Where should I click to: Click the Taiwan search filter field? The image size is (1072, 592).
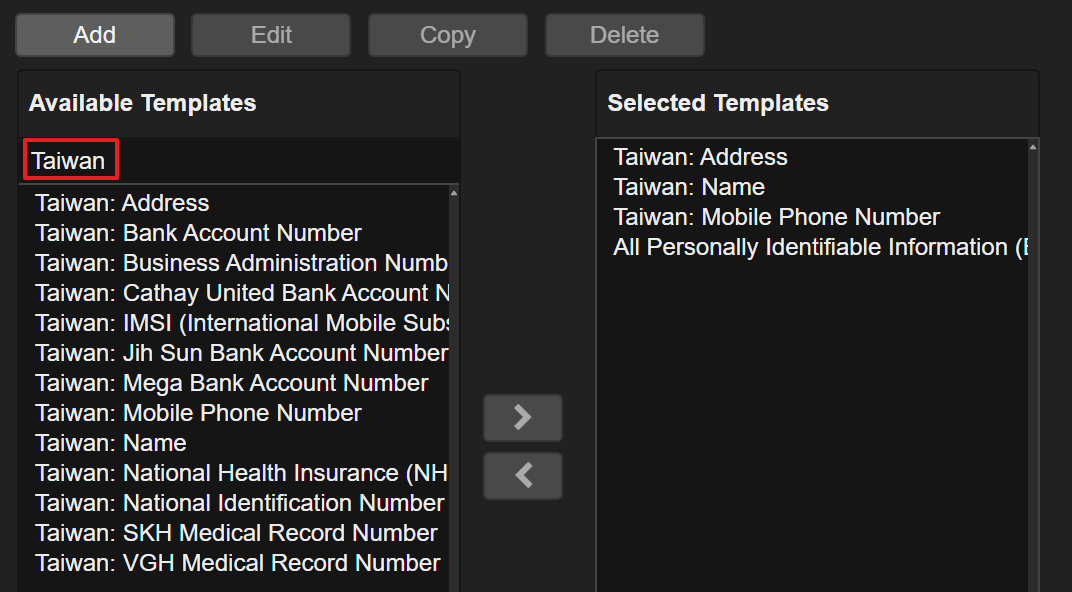[238, 161]
